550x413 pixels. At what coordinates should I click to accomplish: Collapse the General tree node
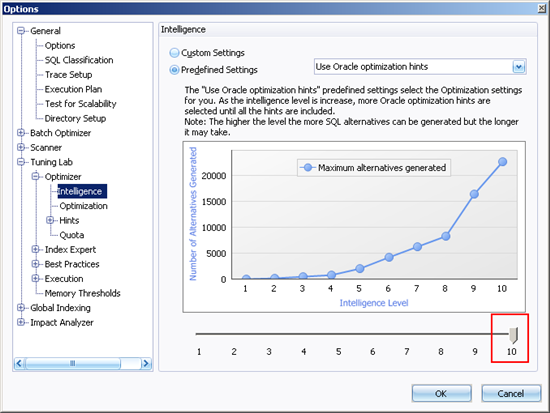(21, 31)
